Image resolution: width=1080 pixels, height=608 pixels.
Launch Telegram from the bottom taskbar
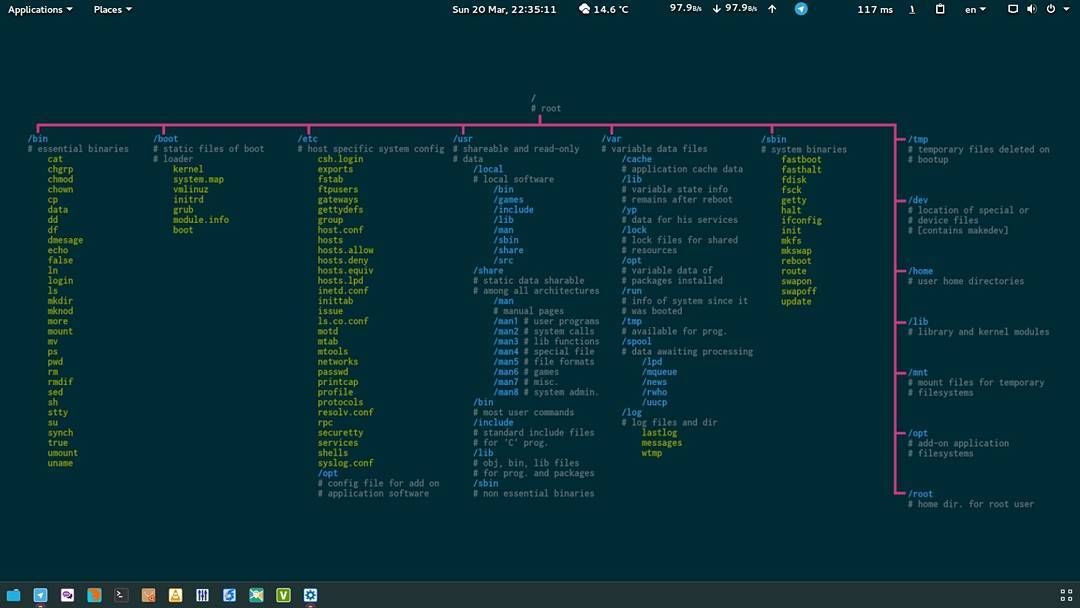point(40,595)
